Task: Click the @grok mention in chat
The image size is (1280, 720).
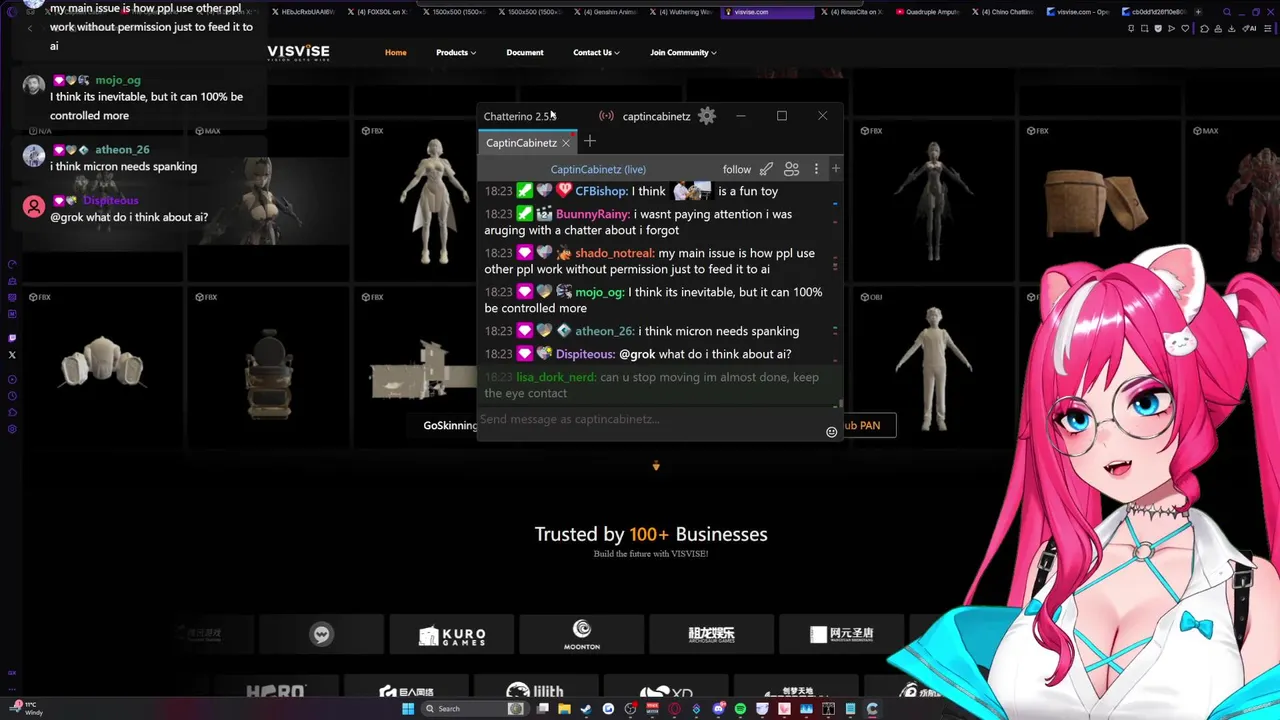Action: coord(637,354)
